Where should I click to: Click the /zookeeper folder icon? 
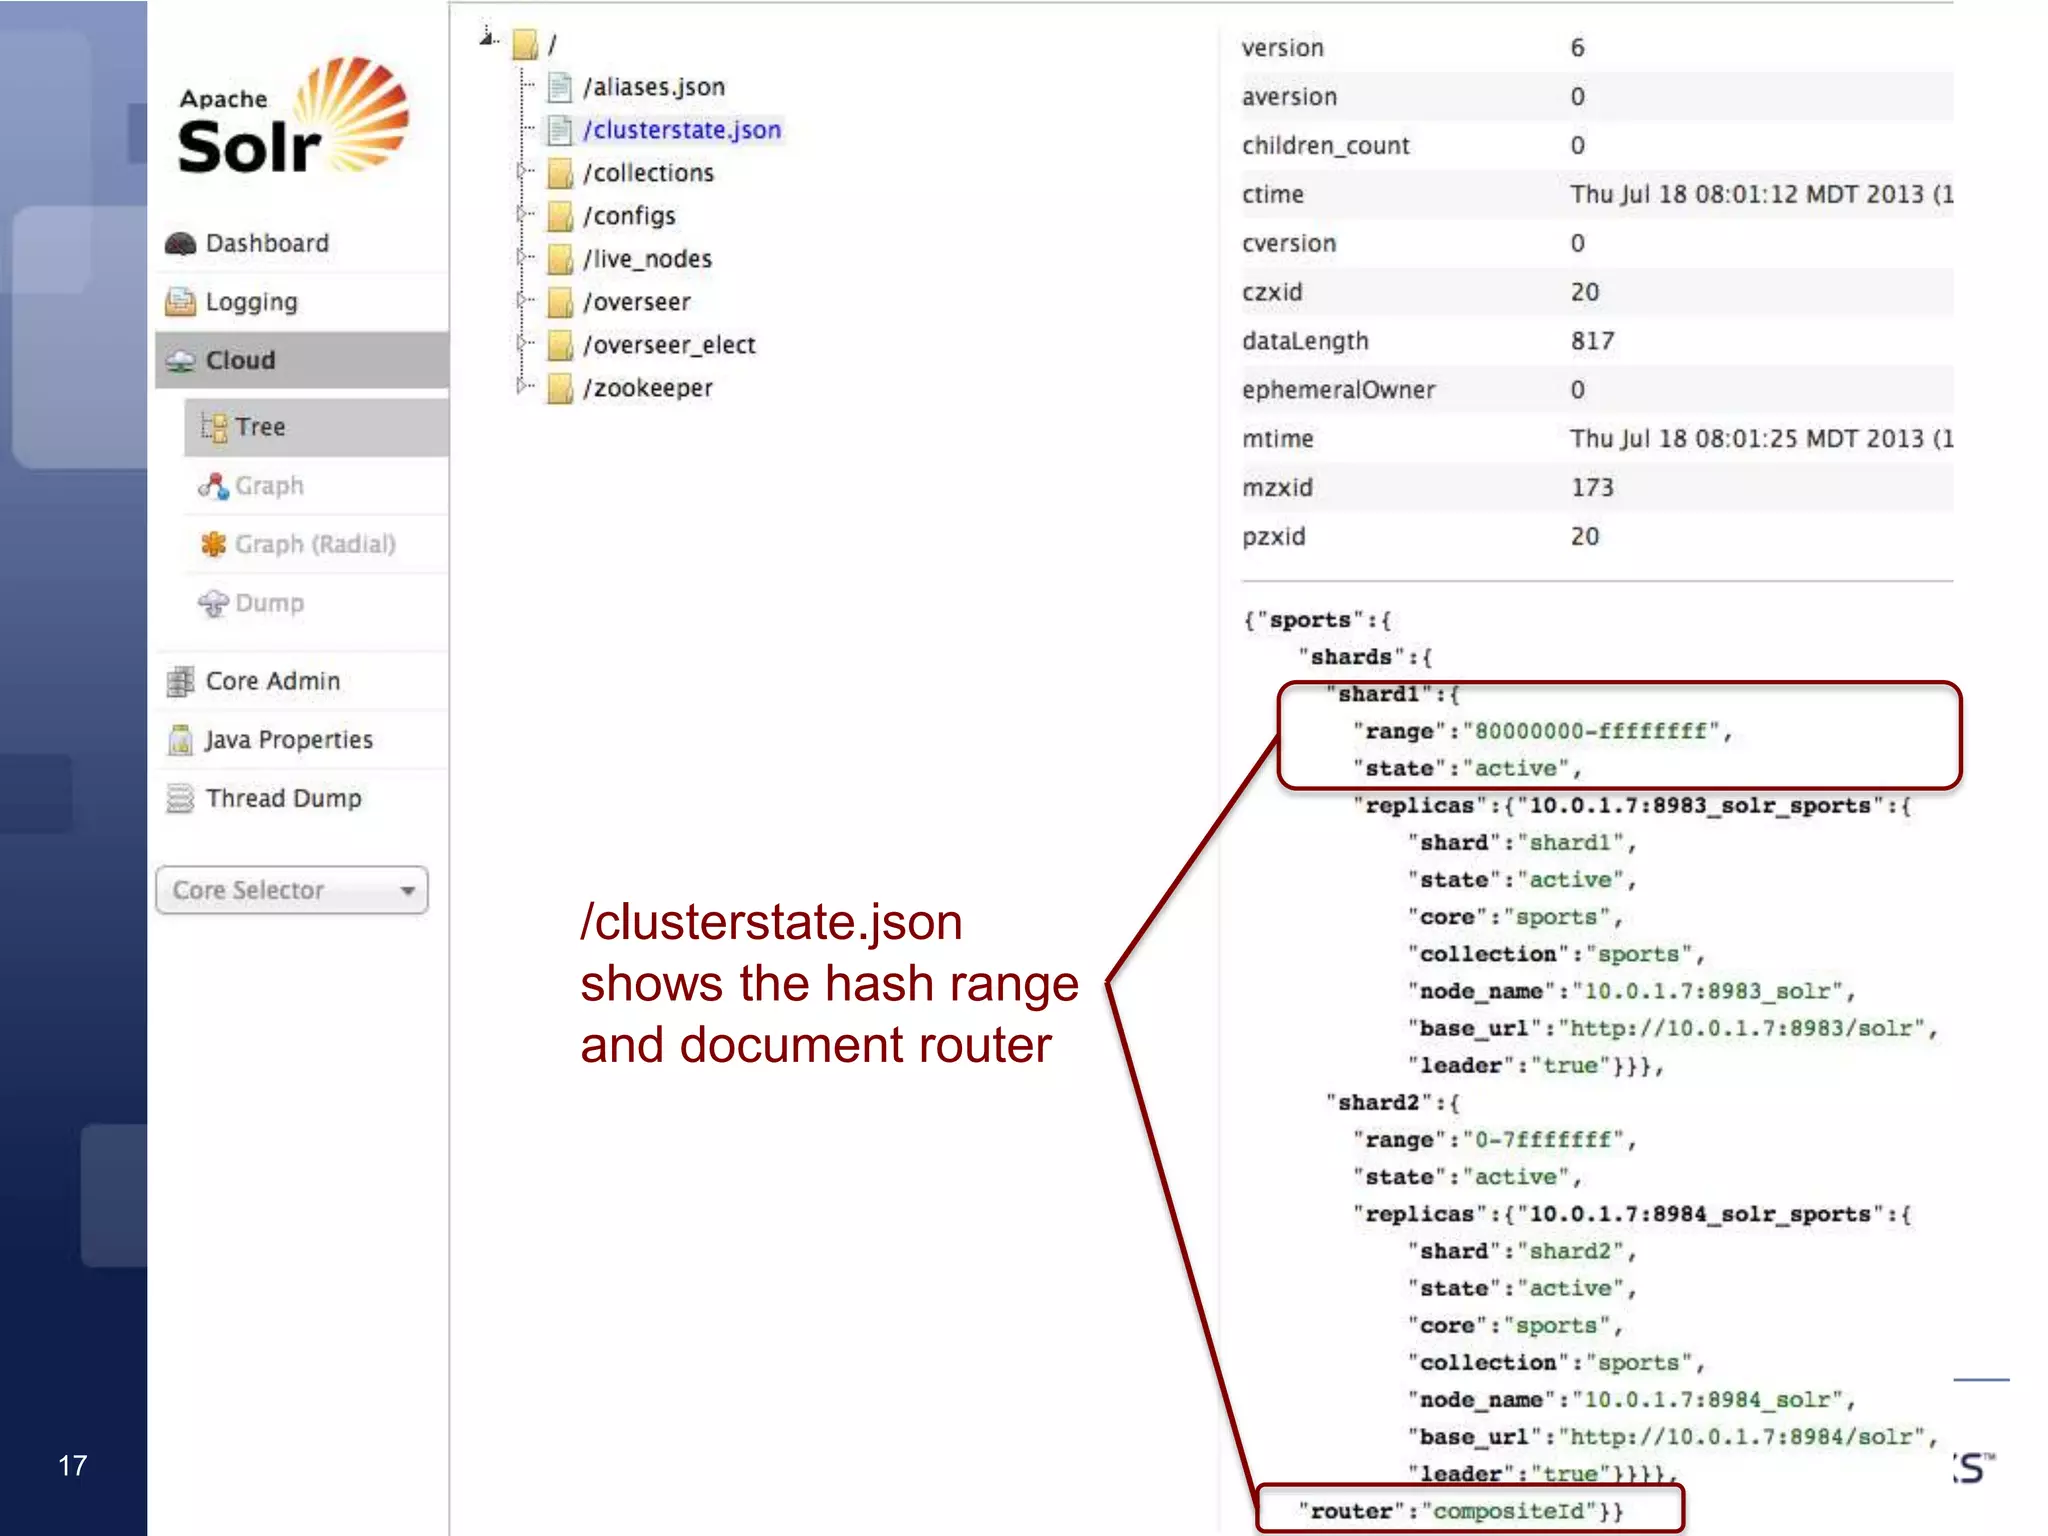tap(560, 388)
